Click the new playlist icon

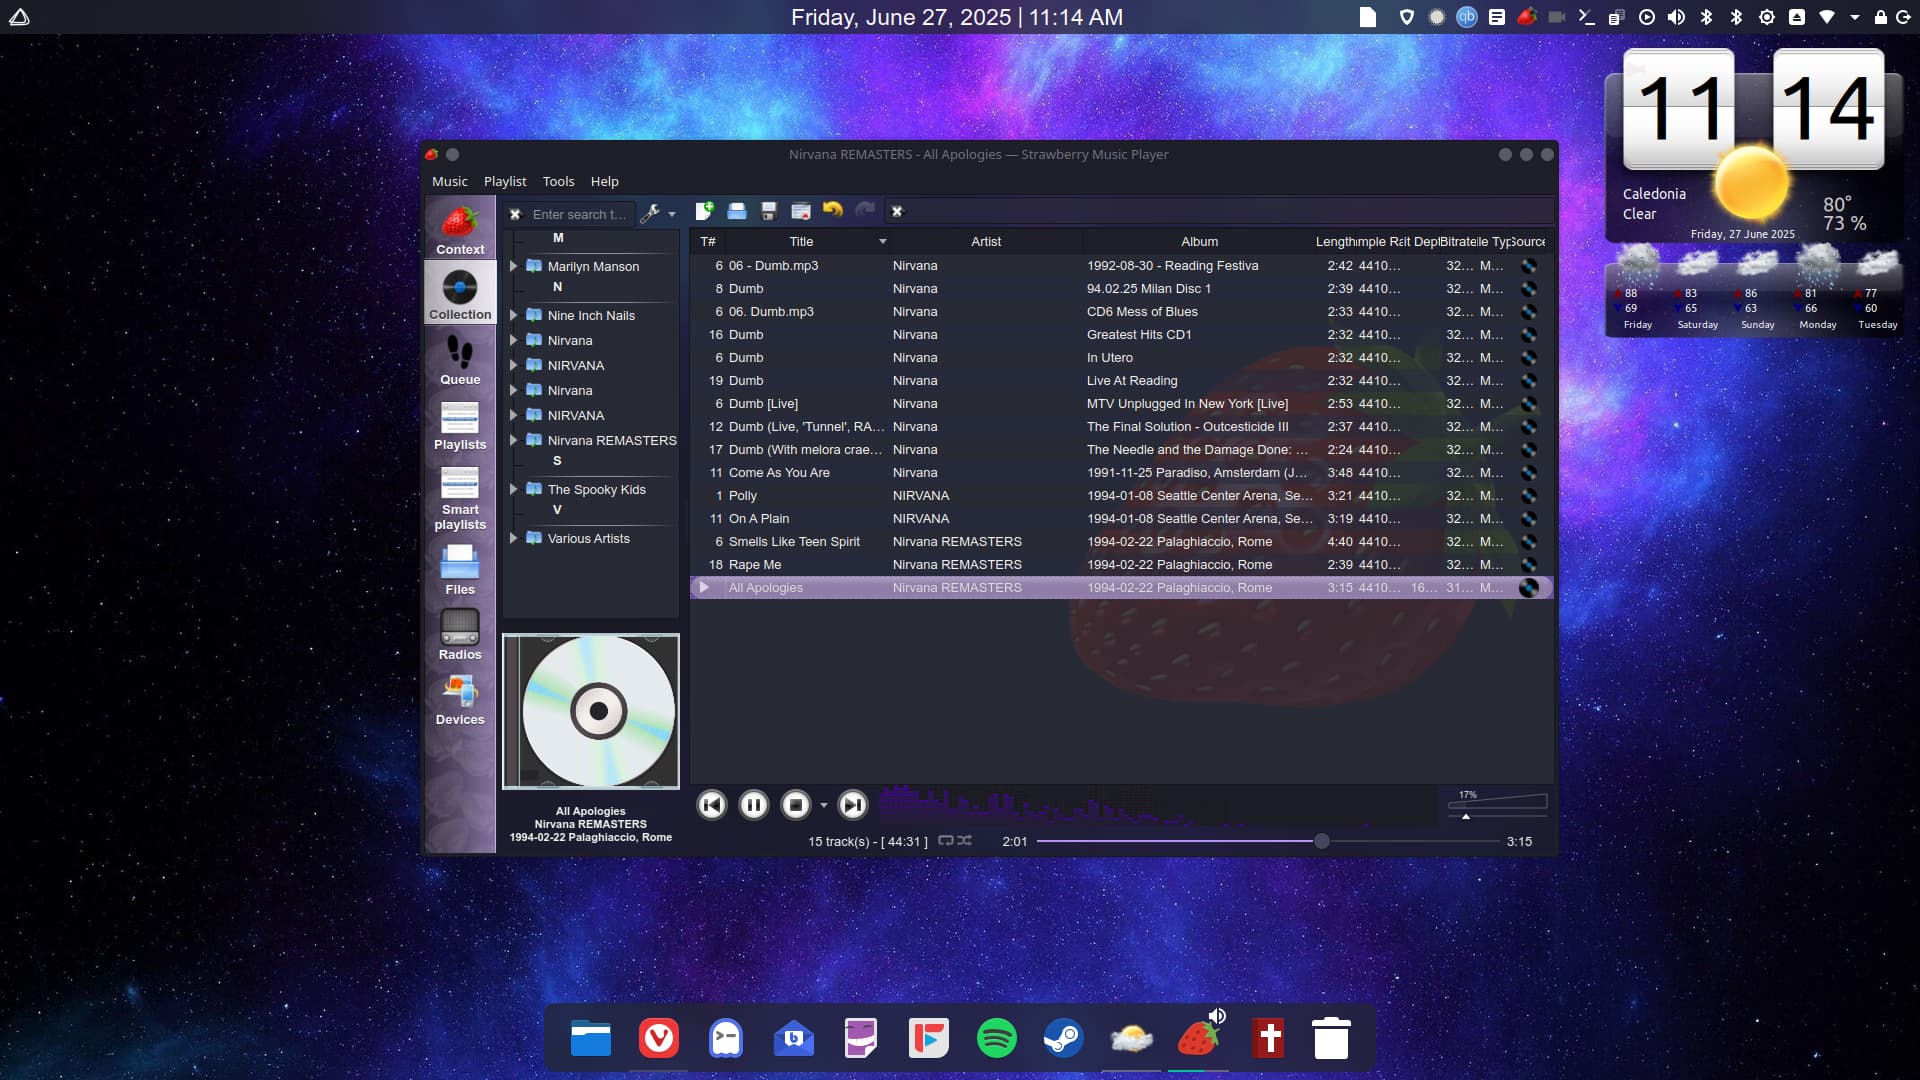coord(704,211)
